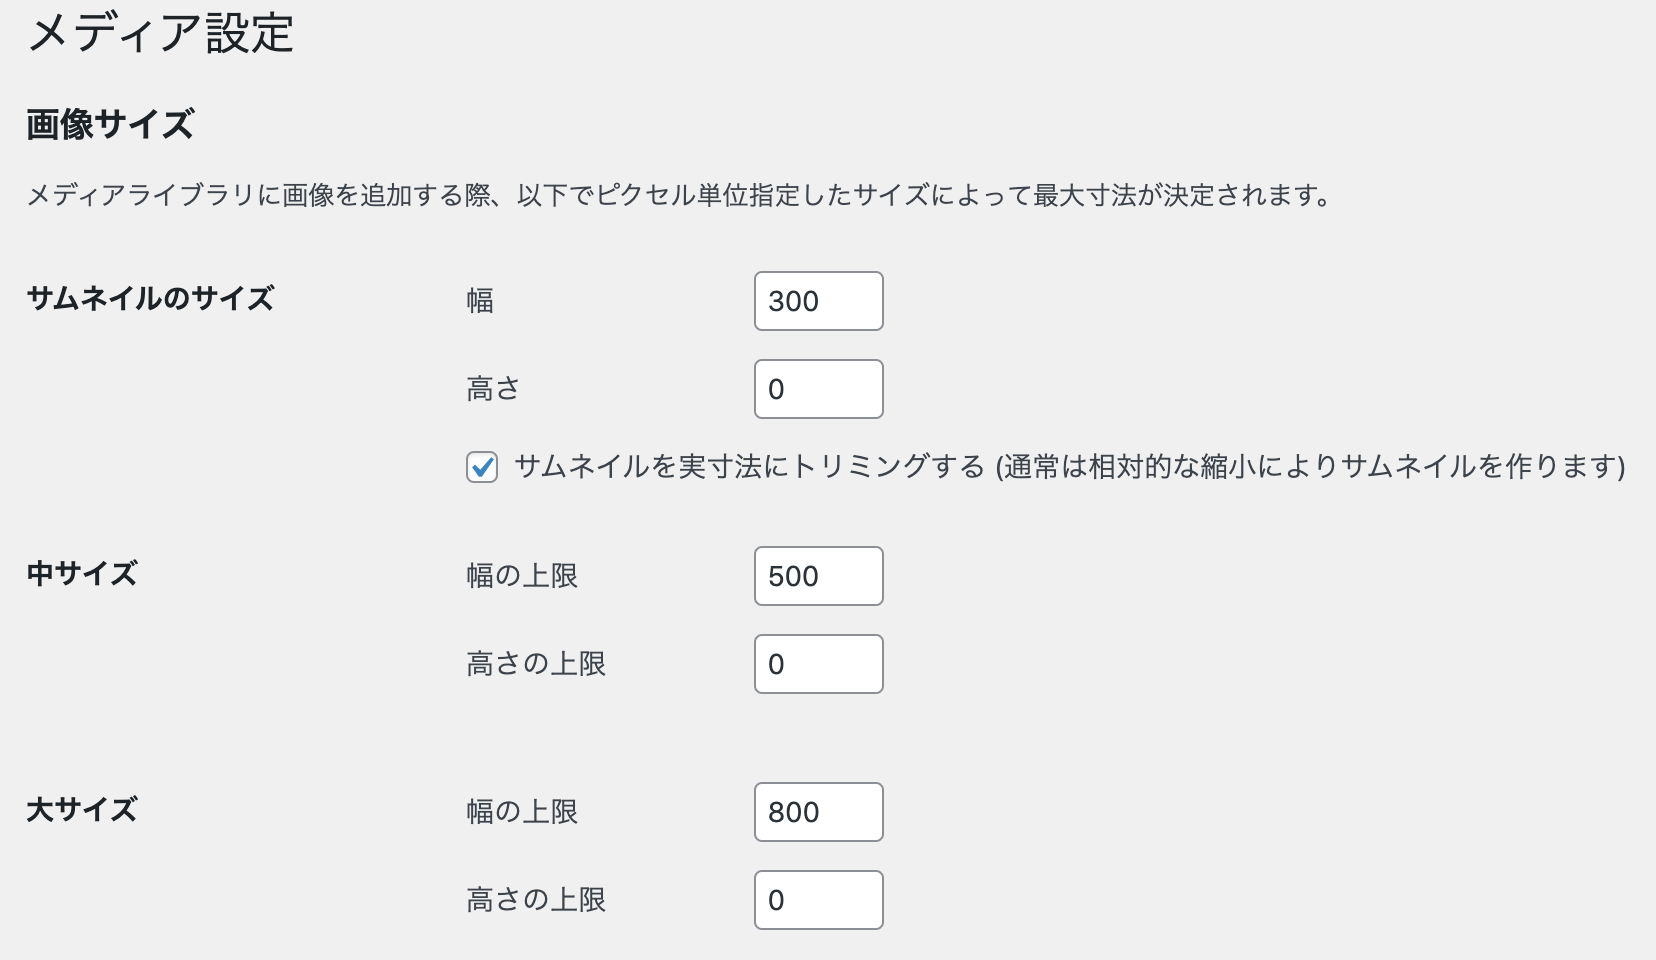Click the image size description paragraph
This screenshot has height=960, width=1656.
(x=680, y=195)
